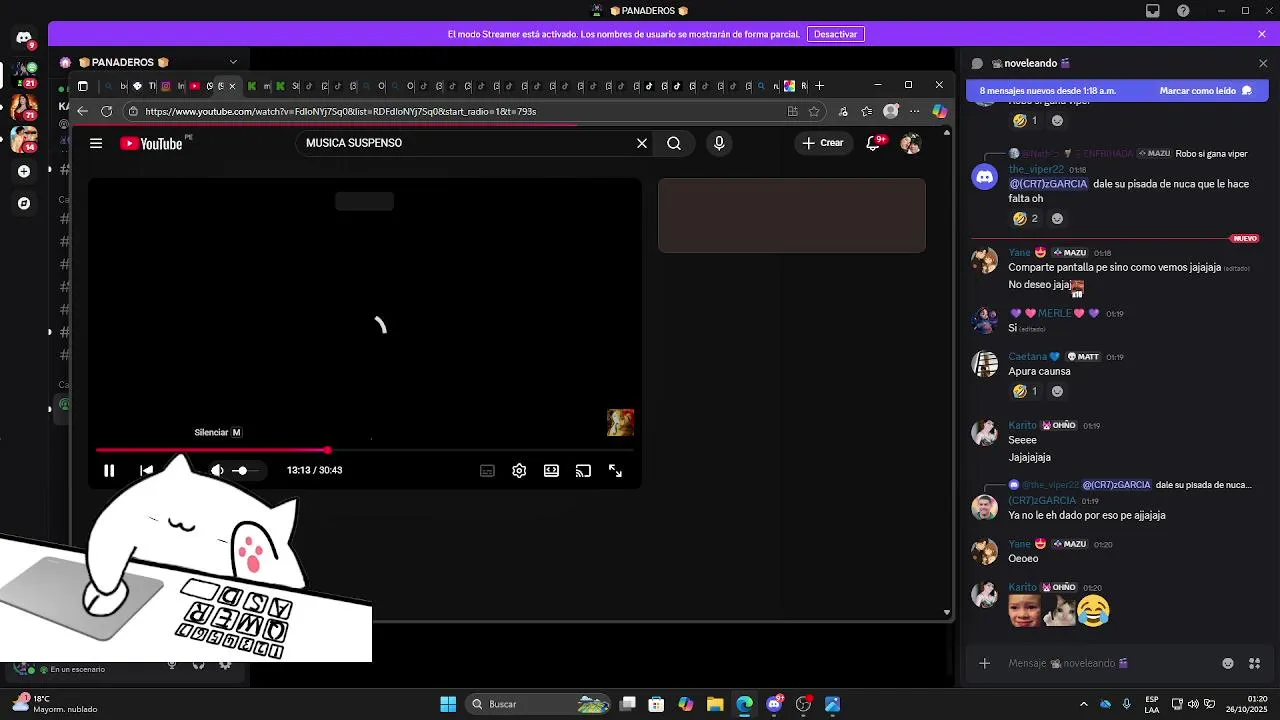
Task: Reload the YouTube page
Action: click(107, 111)
